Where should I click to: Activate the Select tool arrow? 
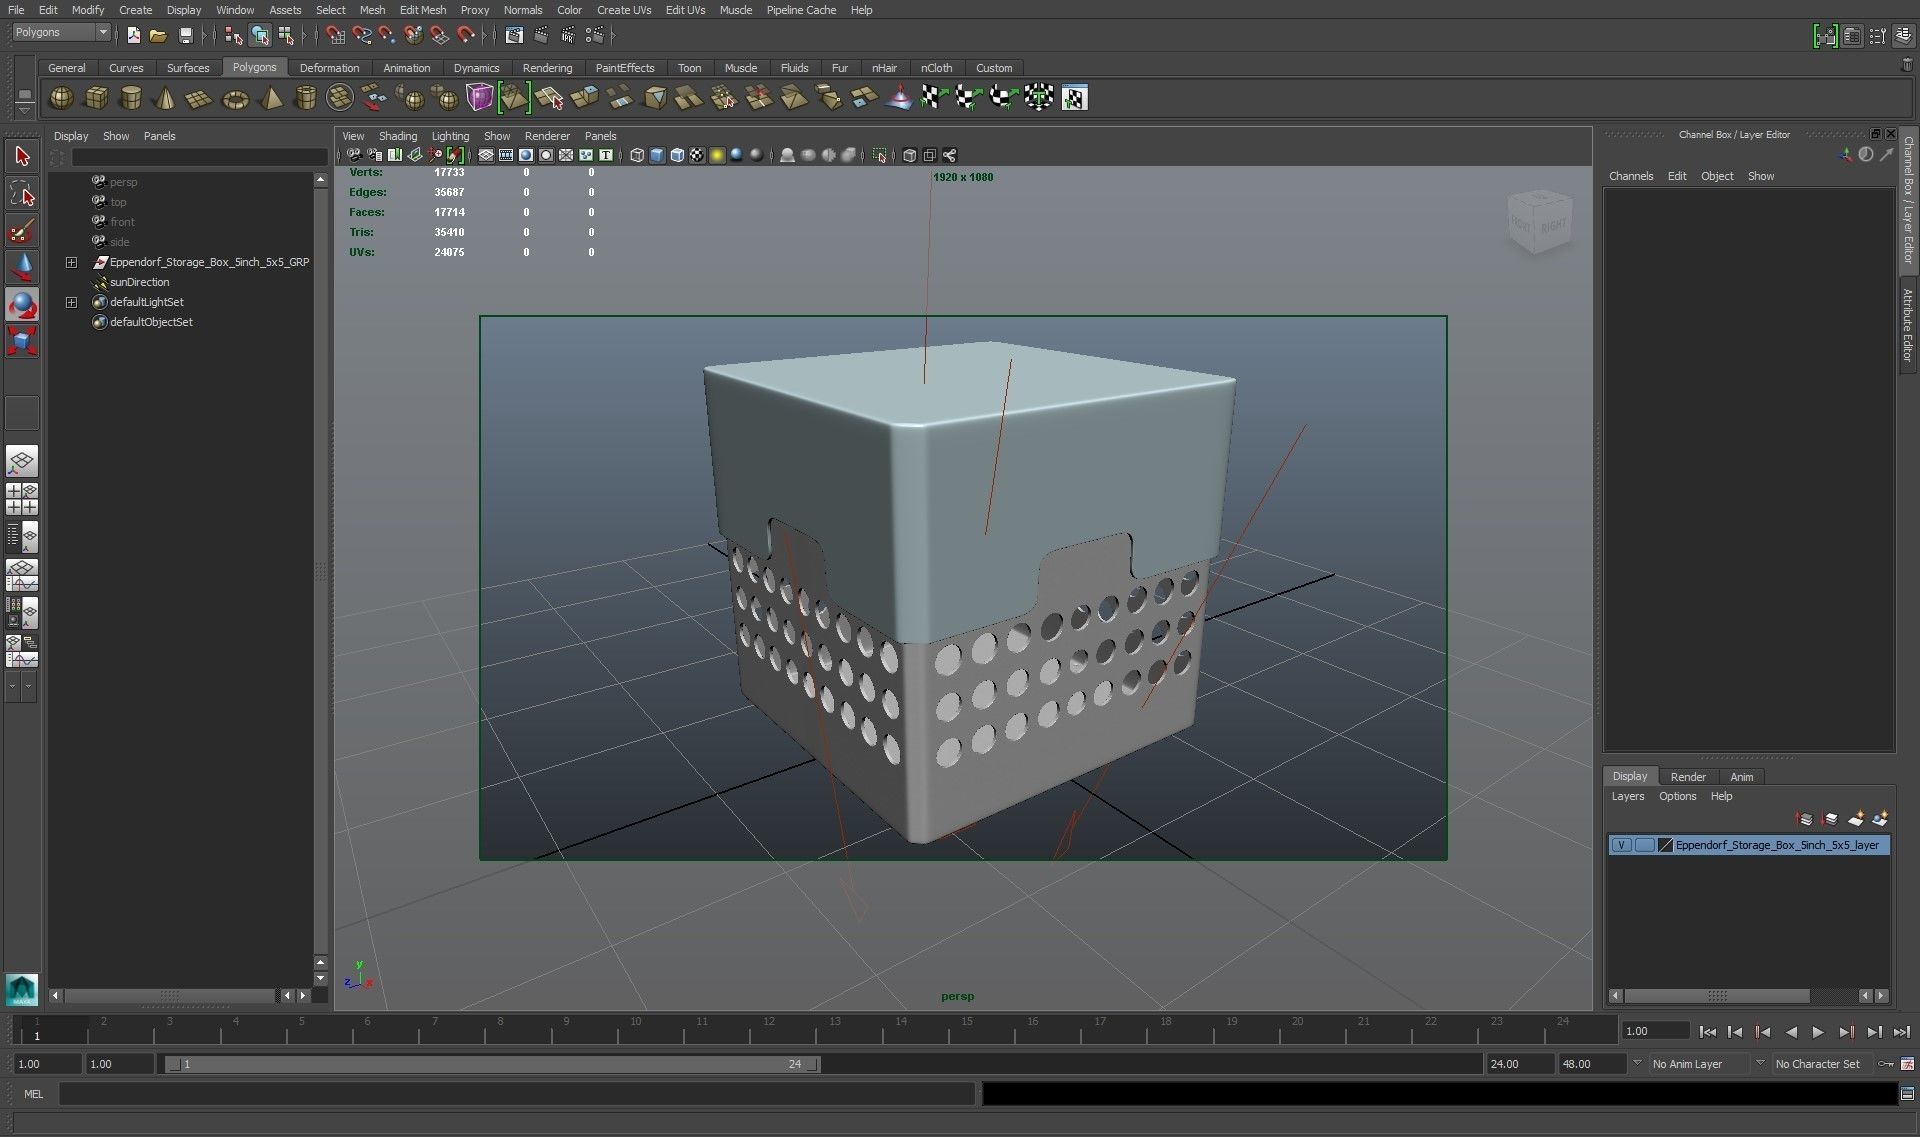tap(22, 156)
